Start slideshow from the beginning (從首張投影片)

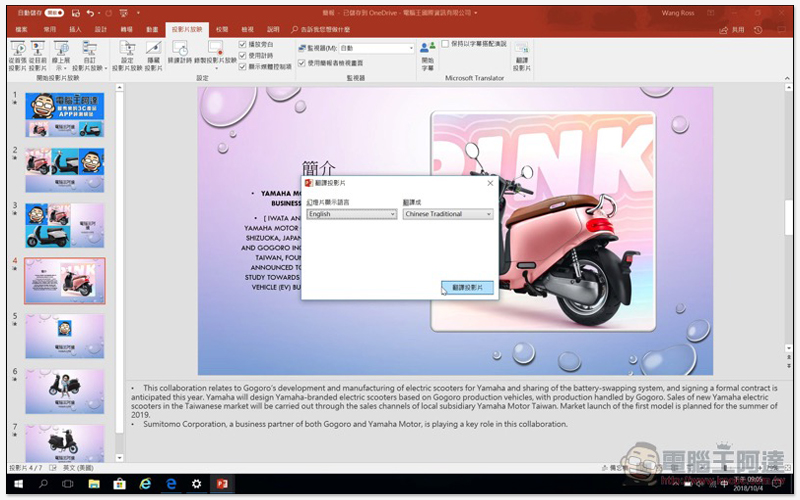pyautogui.click(x=18, y=56)
